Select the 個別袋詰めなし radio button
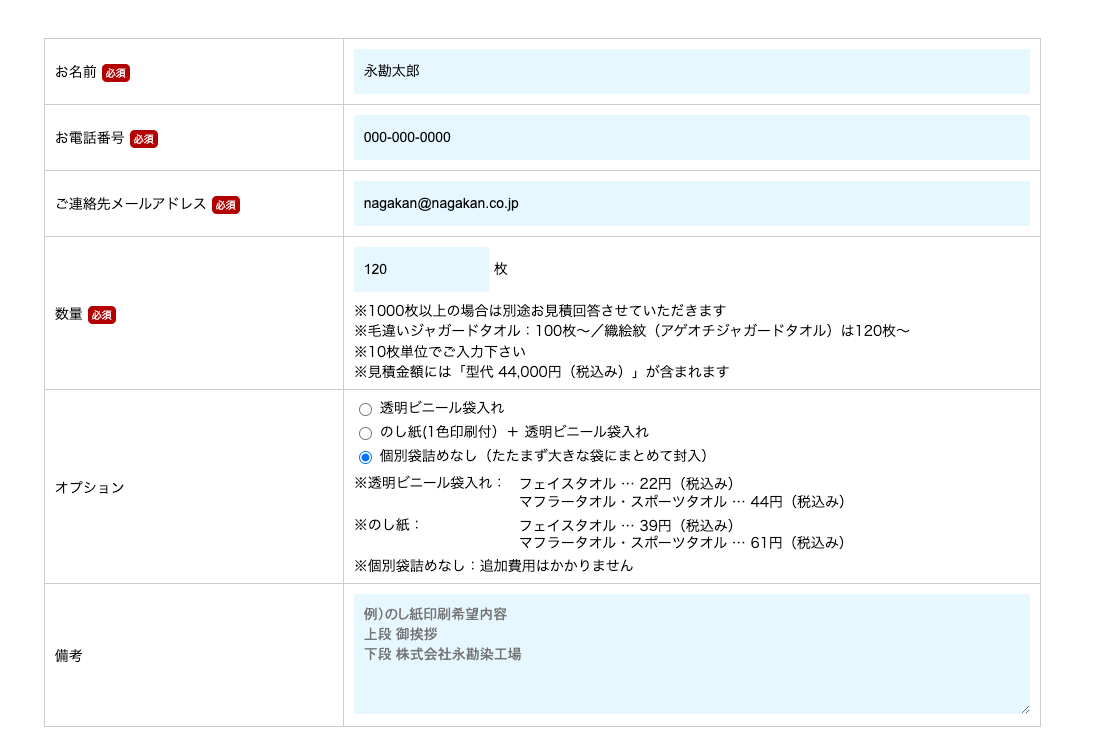The height and width of the screenshot is (739, 1093). click(x=365, y=457)
